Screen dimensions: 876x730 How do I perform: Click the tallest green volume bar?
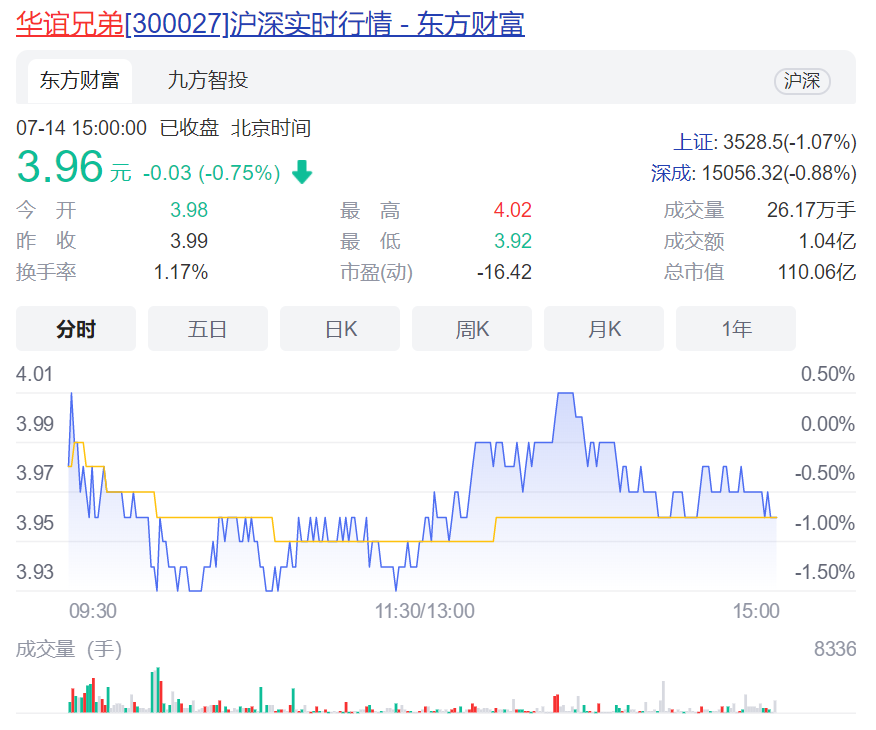pyautogui.click(x=158, y=689)
